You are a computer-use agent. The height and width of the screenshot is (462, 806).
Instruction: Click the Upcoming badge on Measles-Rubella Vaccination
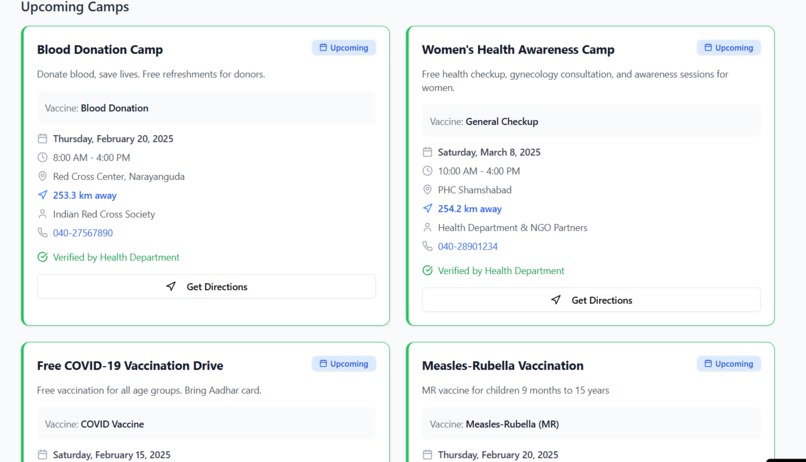click(729, 364)
